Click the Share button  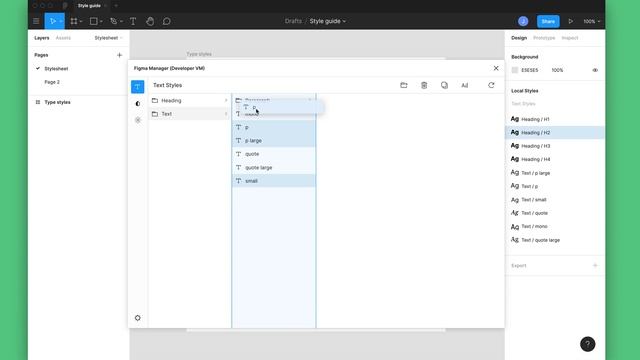point(548,21)
